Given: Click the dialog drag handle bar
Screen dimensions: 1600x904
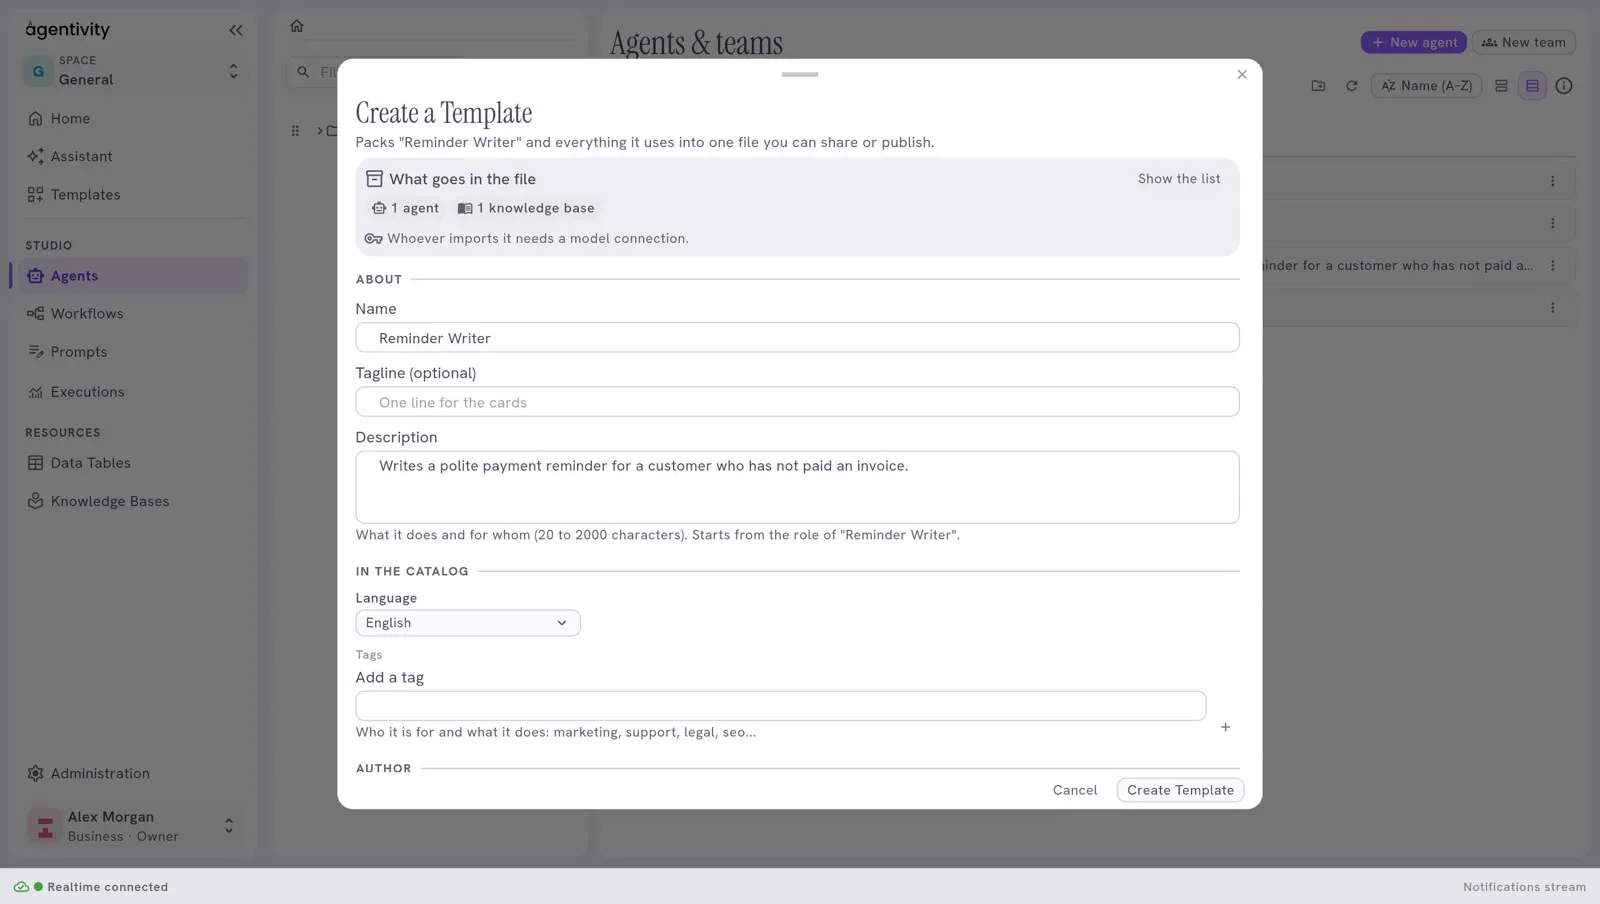Looking at the screenshot, I should tap(799, 74).
